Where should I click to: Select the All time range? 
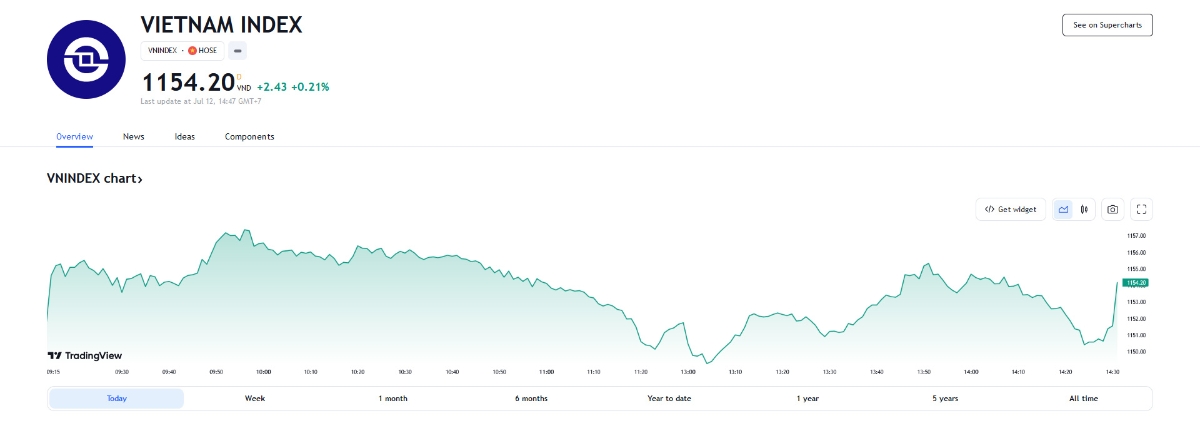point(1083,399)
